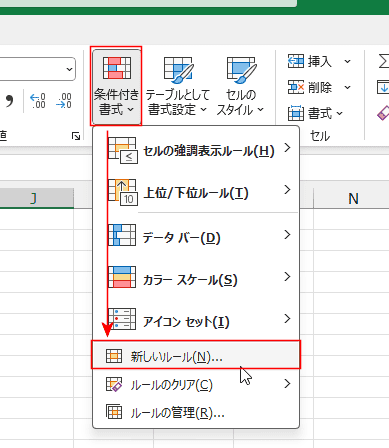Choose 新しいルール menu item
Image resolution: width=389 pixels, height=448 pixels.
pyautogui.click(x=196, y=356)
